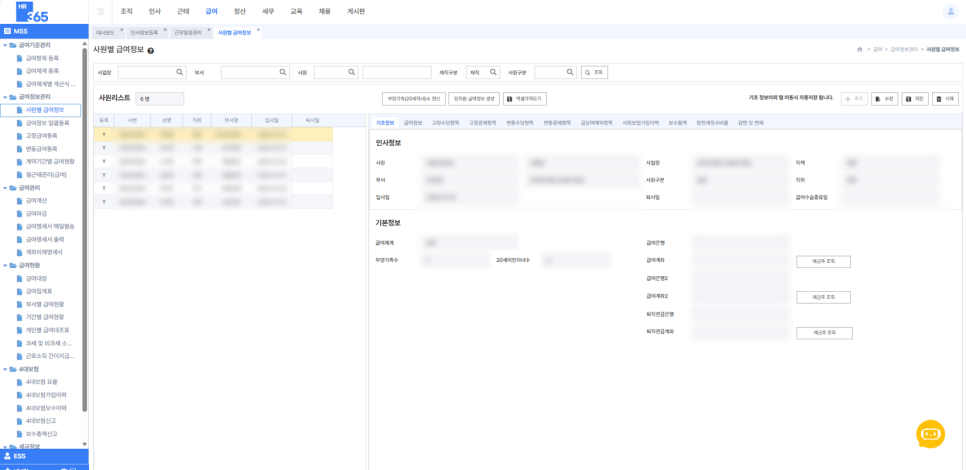Click the 엑셀가져오기 button
Viewport: 966px width, 470px height.
coord(525,99)
